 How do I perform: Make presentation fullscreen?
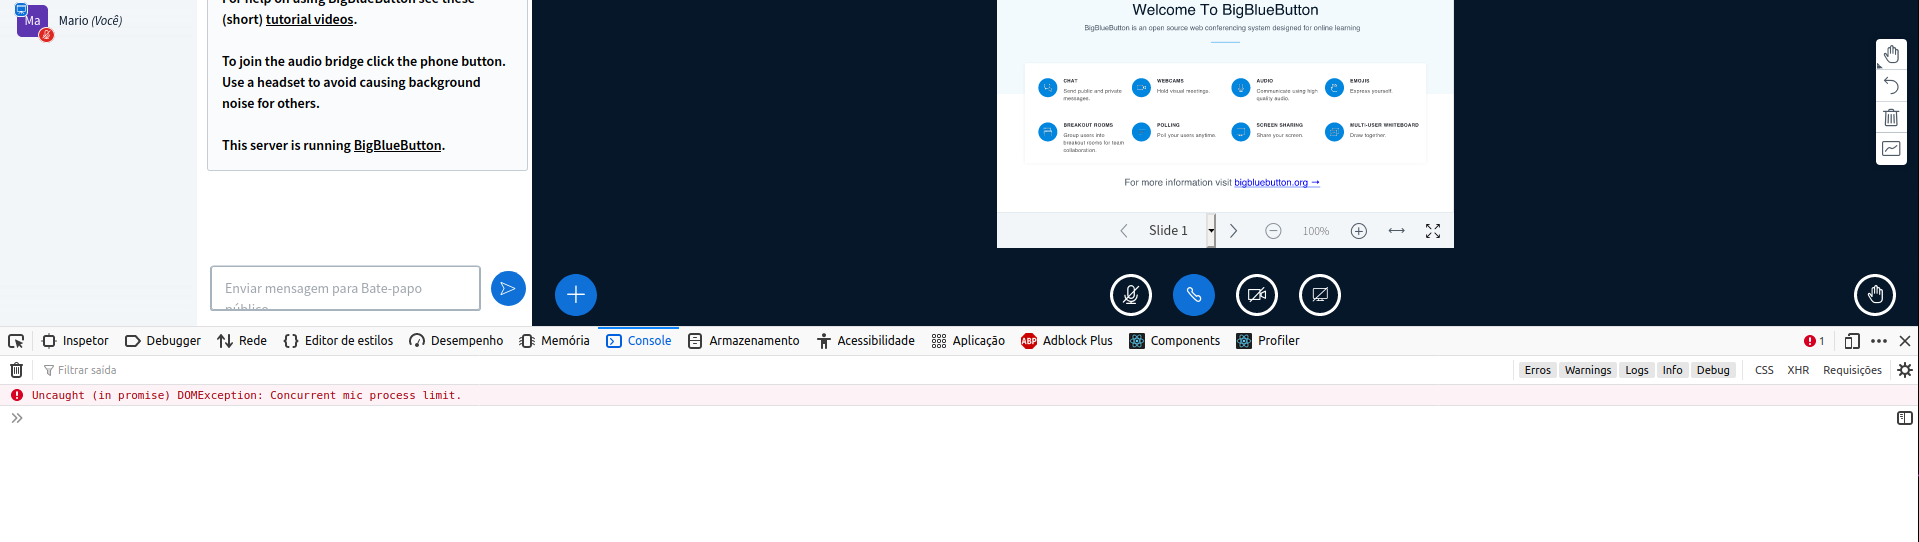[1433, 231]
